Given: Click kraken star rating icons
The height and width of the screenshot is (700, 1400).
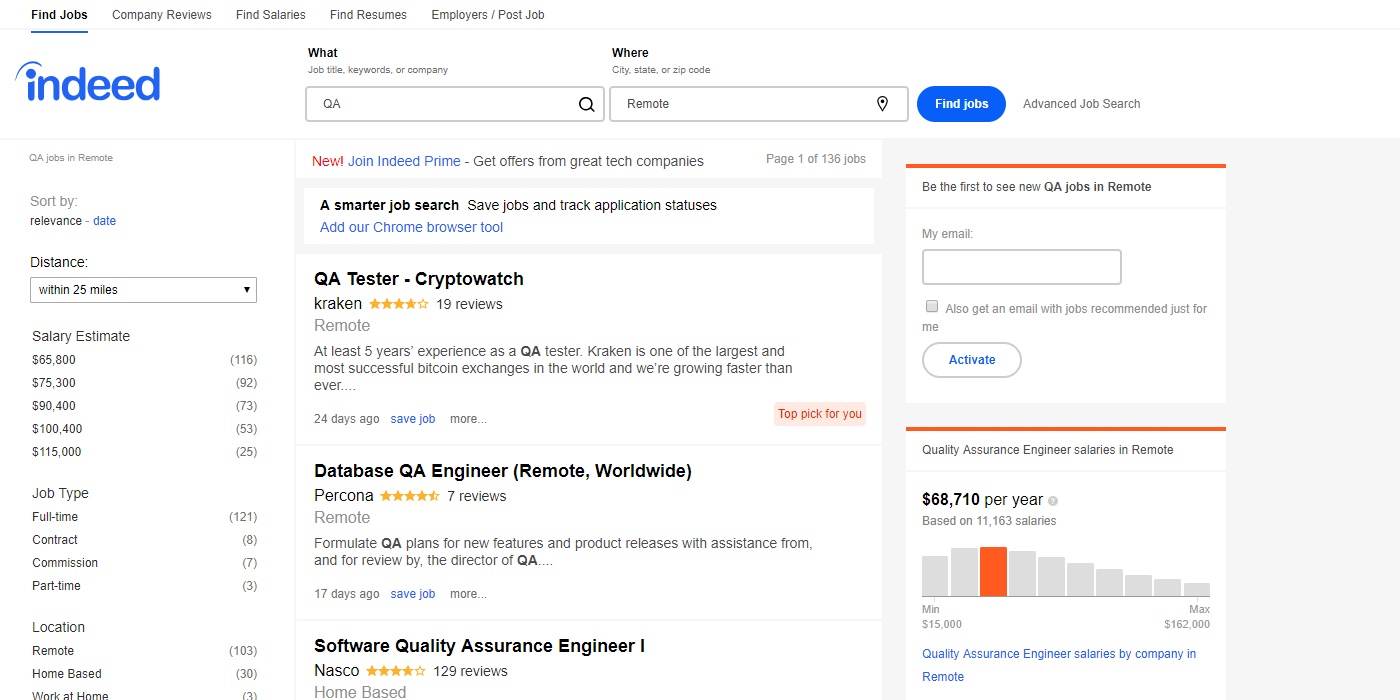Looking at the screenshot, I should click(x=398, y=304).
